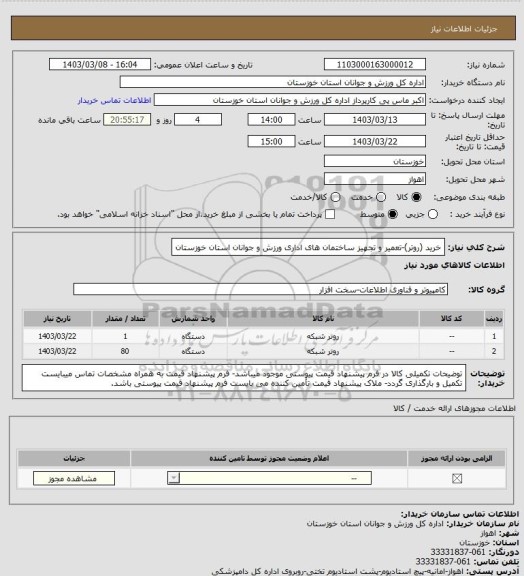Screen dimensions: 524x576
Task: Click the announcement date field 1403/03/08 - 16:04
Action: coord(100,65)
